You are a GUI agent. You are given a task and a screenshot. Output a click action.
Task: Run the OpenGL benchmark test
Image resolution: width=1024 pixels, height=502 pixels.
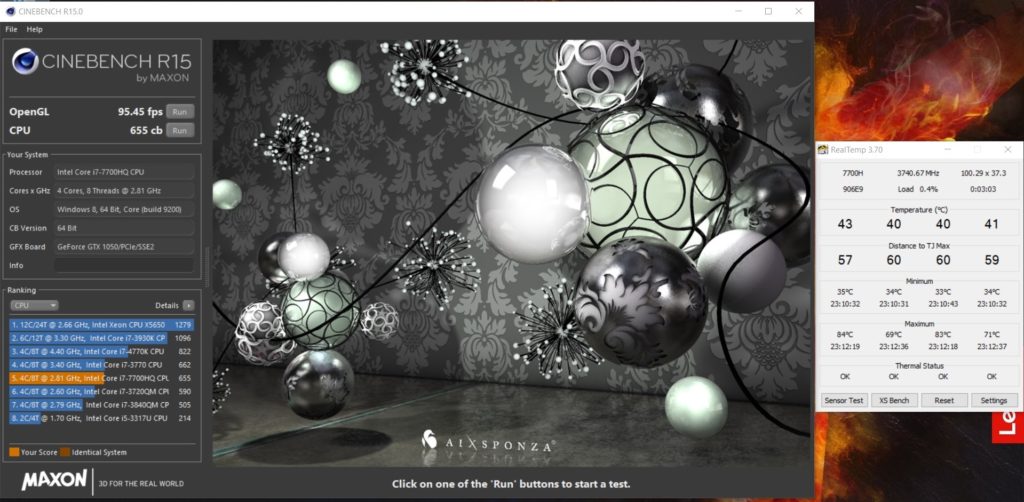pyautogui.click(x=180, y=111)
